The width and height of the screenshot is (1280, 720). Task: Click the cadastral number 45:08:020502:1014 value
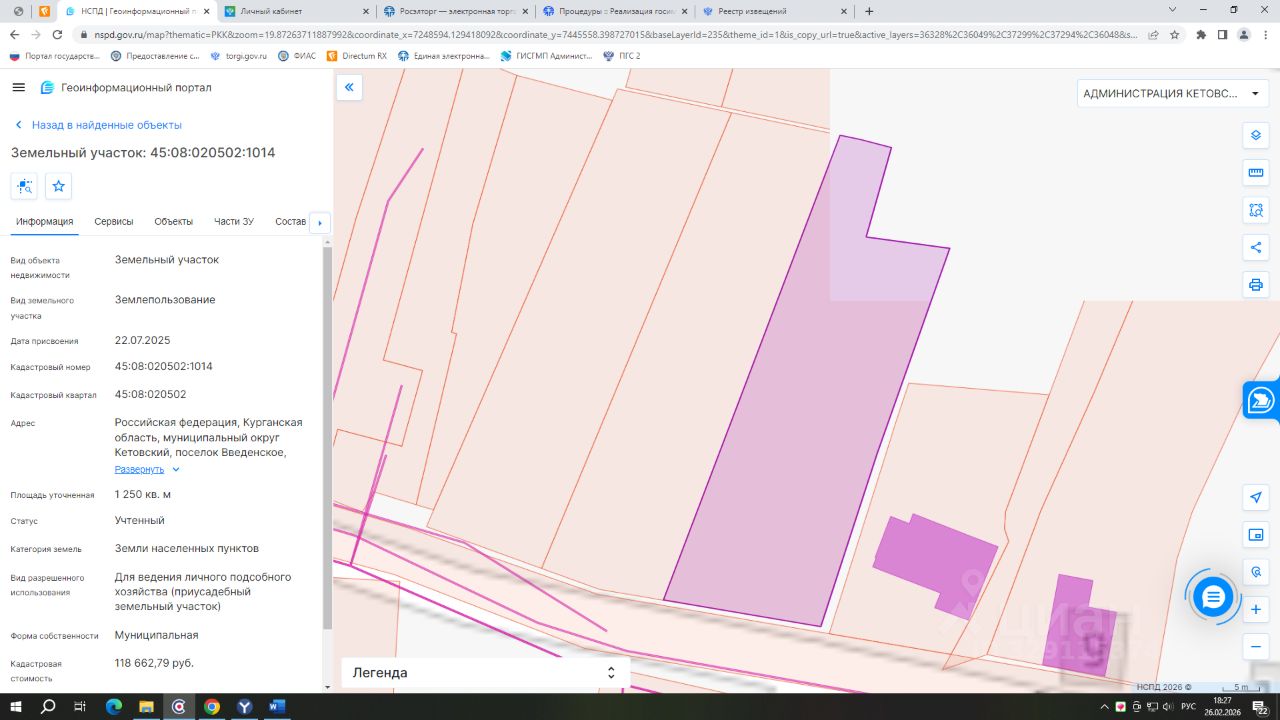164,366
